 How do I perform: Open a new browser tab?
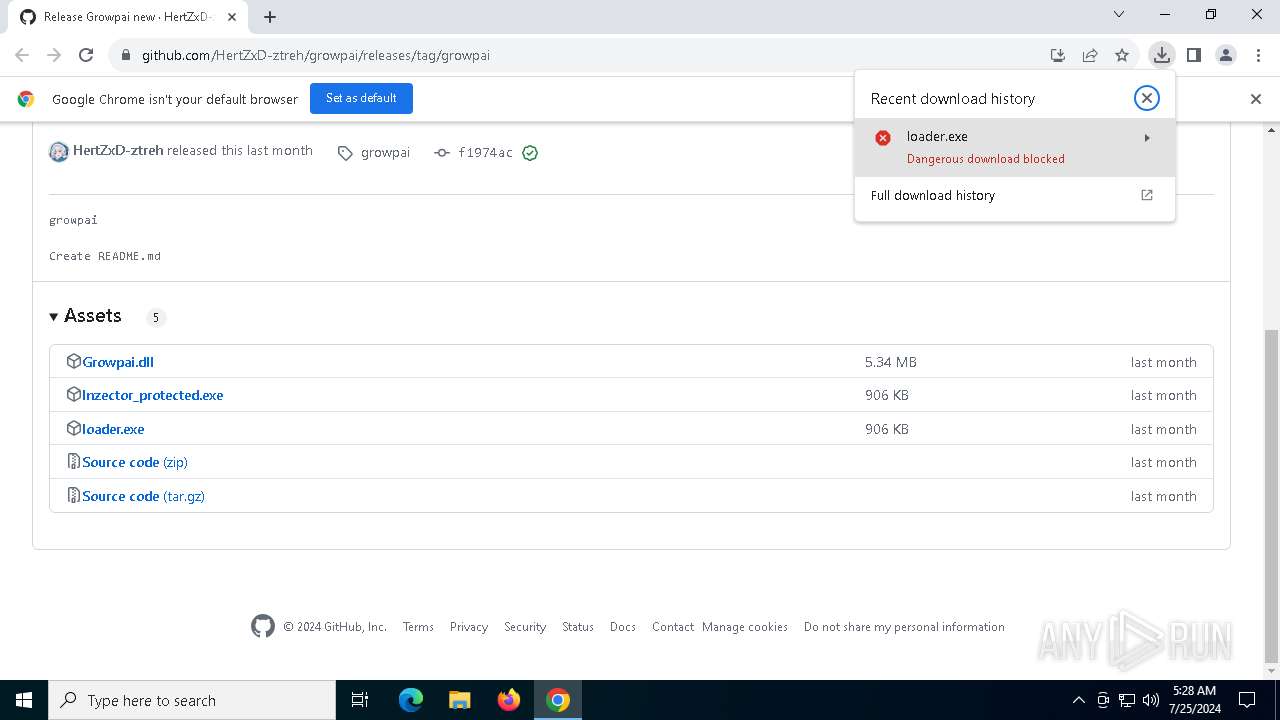pyautogui.click(x=270, y=17)
